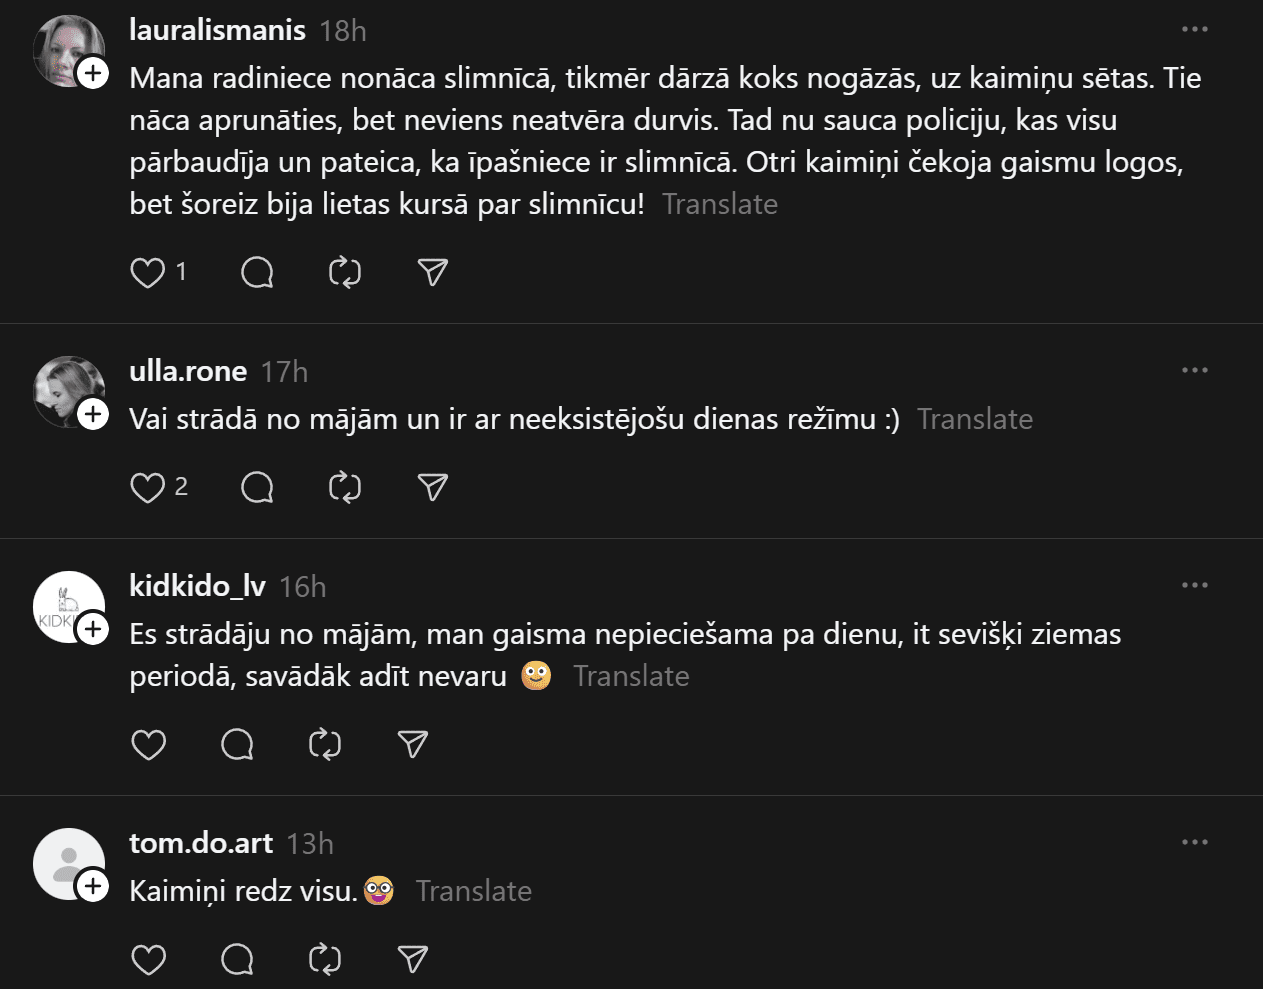Open kidkido_lv's profile picture

62,605
